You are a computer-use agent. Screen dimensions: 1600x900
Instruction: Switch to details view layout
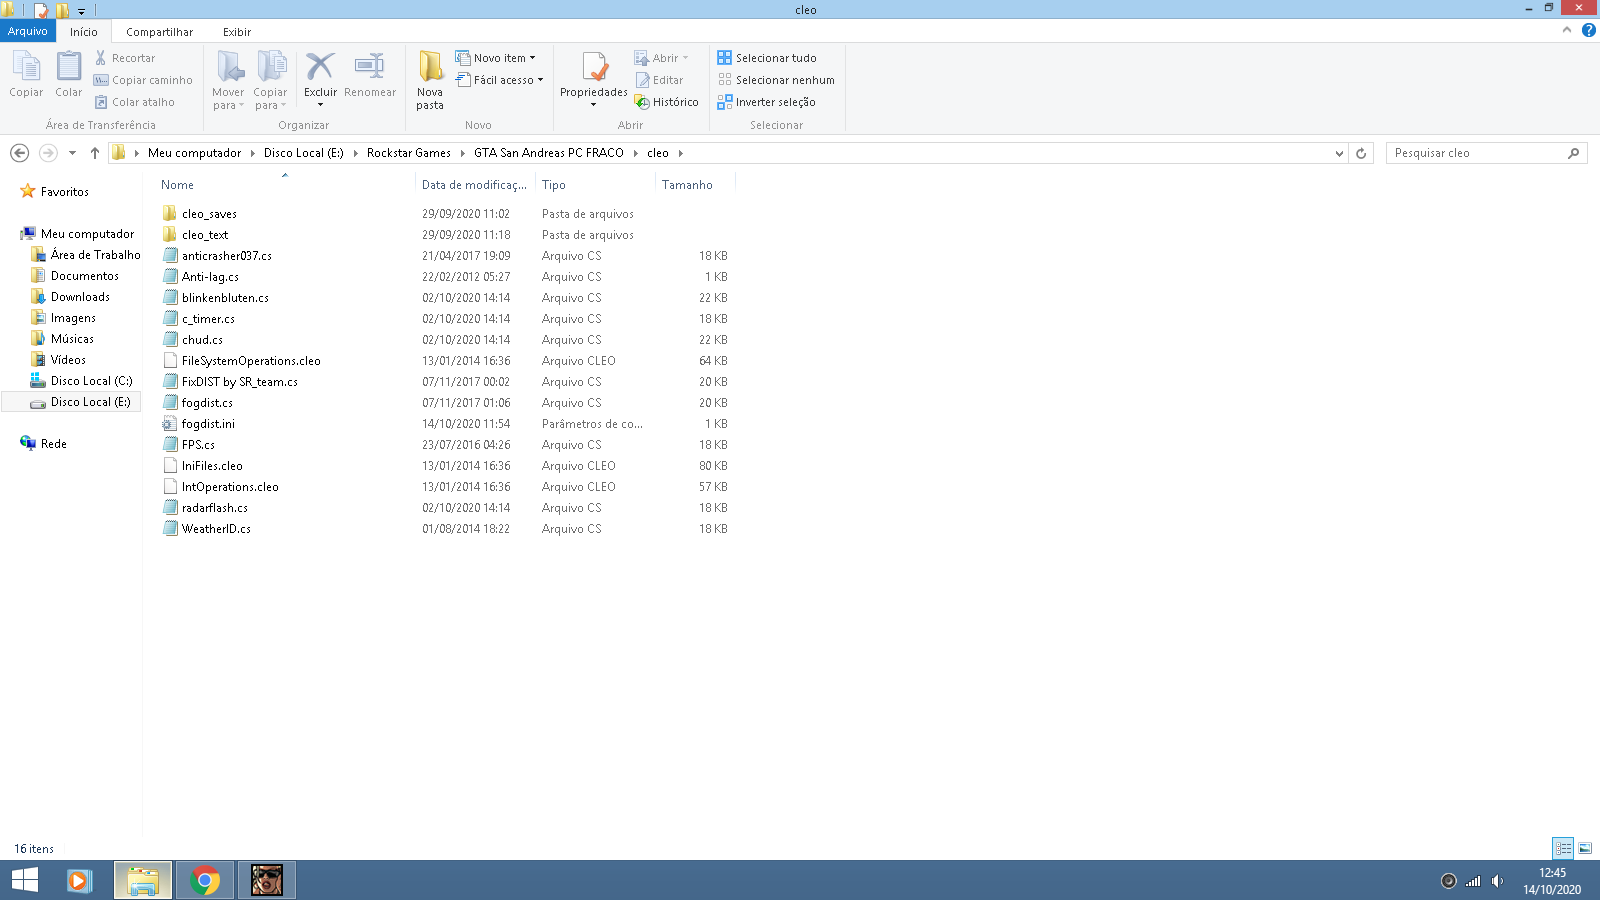1563,848
